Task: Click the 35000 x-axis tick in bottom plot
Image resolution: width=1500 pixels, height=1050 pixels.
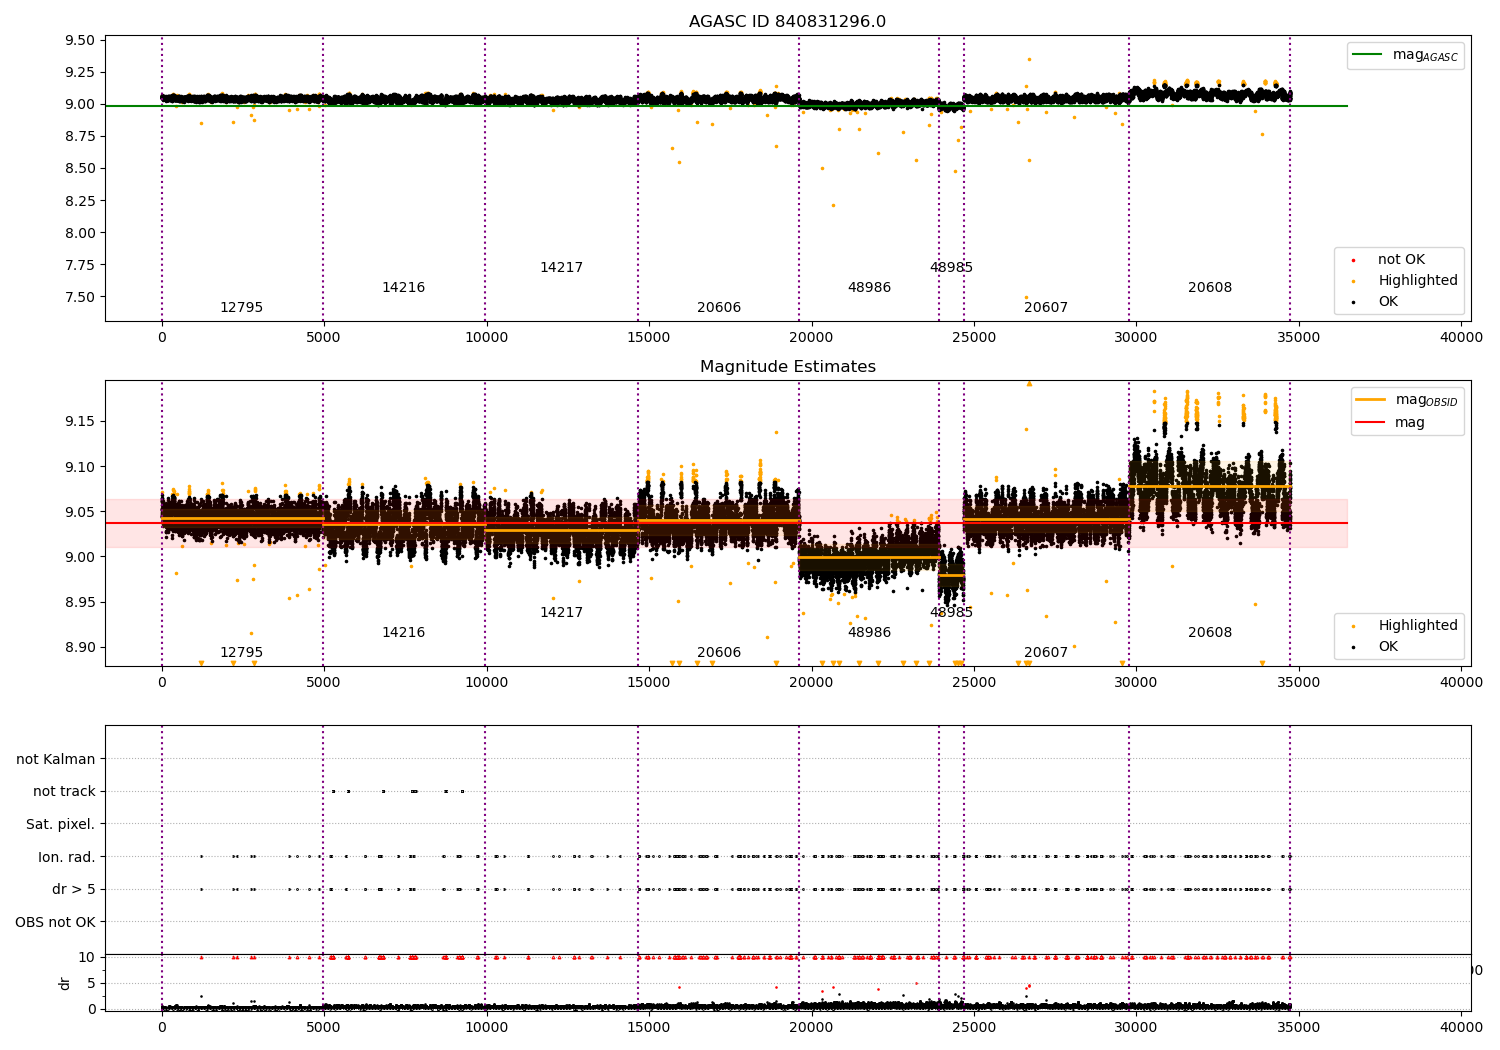Action: pyautogui.click(x=1299, y=1027)
